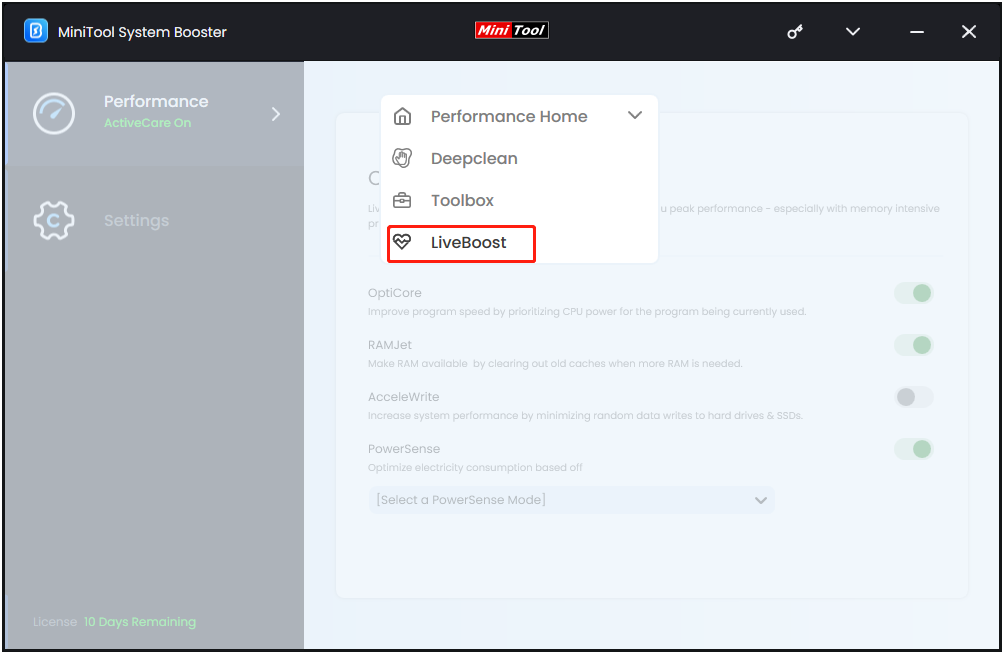Viewport: 1005px width, 655px height.
Task: Collapse the Performance Home dropdown chevron
Action: pyautogui.click(x=635, y=115)
